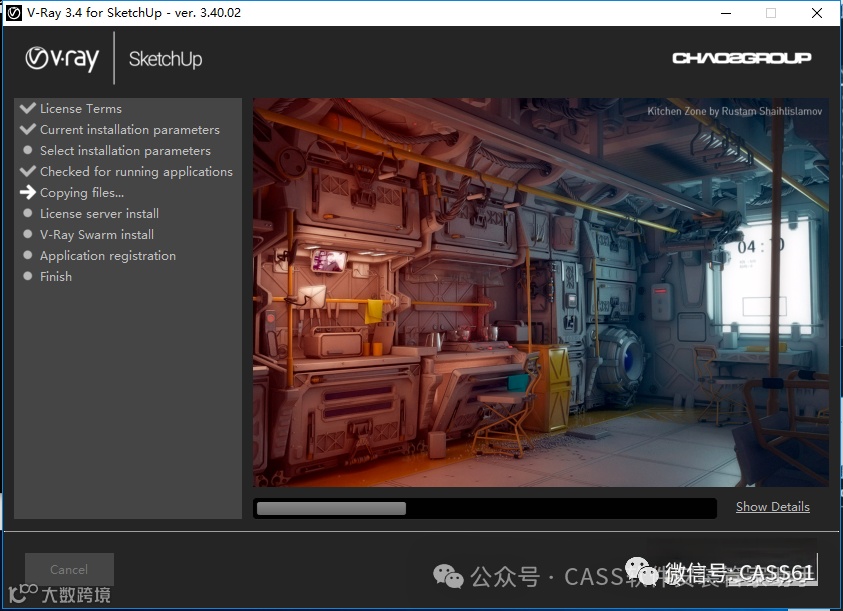Select the 'Copying files...' step text
Screen dimensions: 843x611
tap(82, 193)
